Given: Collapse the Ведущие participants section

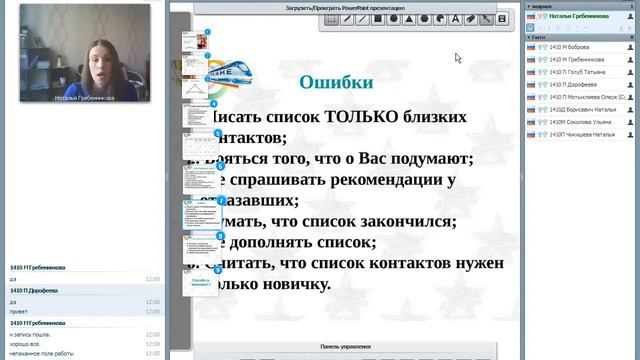Looking at the screenshot, I should (x=529, y=7).
